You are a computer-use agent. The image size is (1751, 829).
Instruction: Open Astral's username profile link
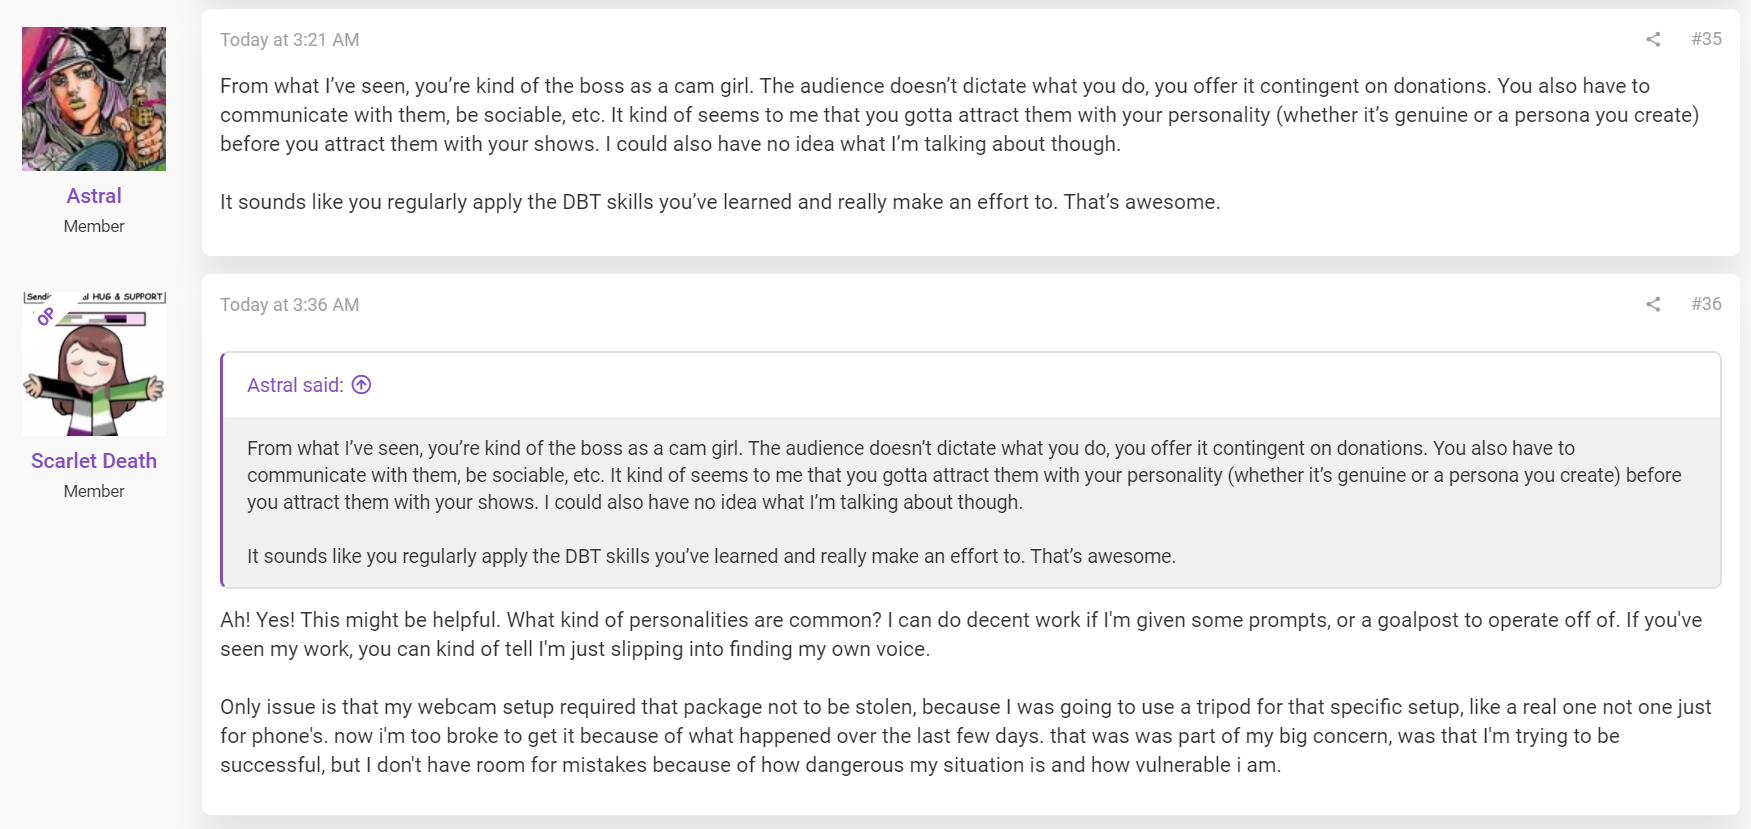94,196
